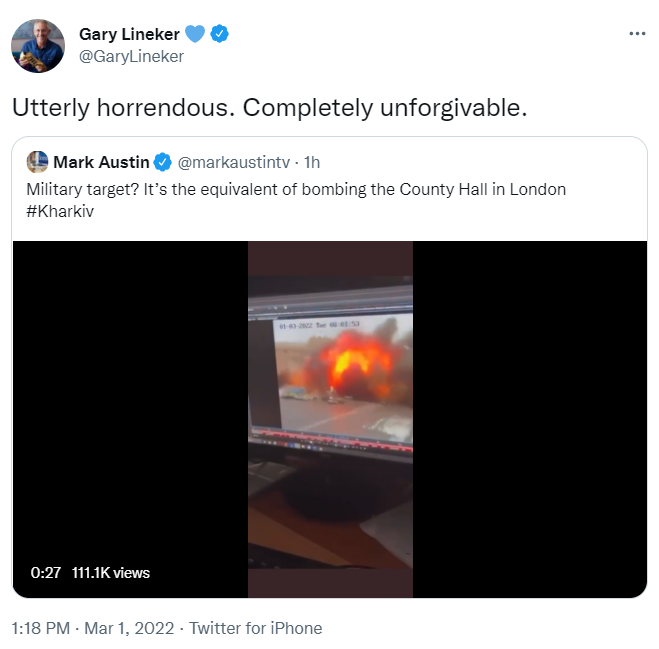Click the 1:18 PM tweet time
659x649 pixels.
coord(41,628)
